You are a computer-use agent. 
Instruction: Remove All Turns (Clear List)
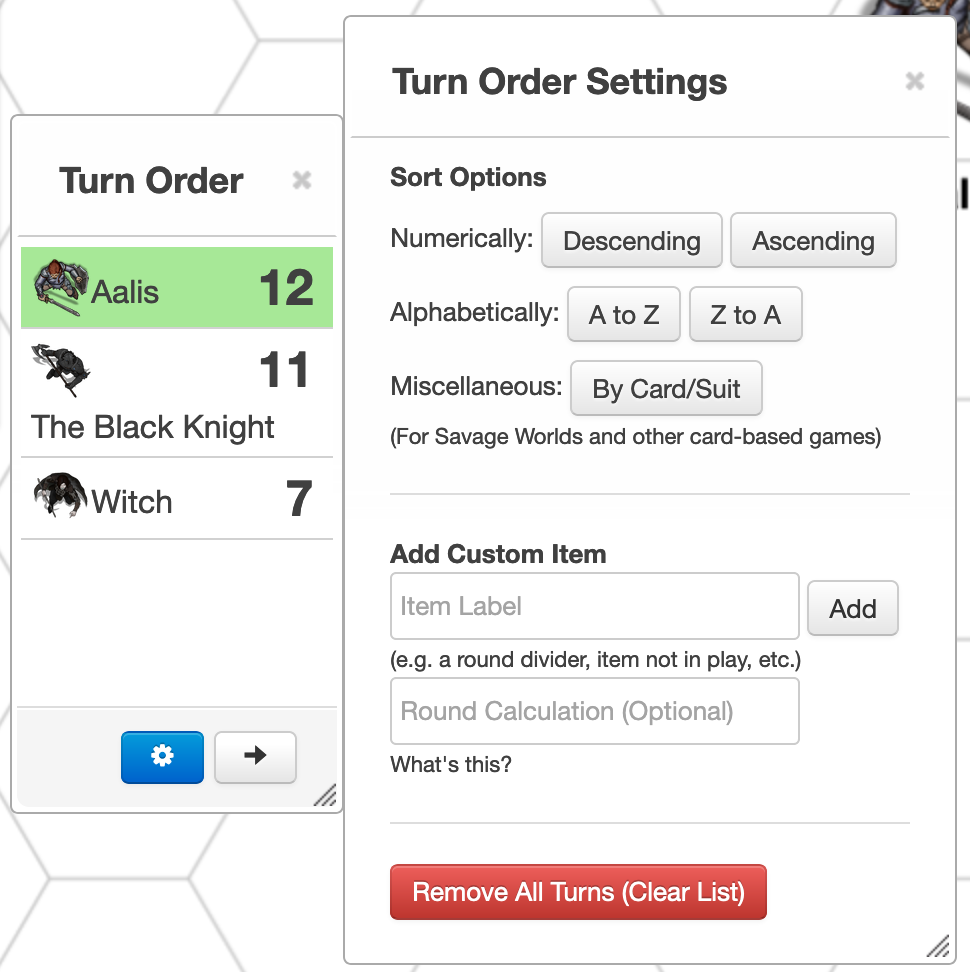(578, 892)
